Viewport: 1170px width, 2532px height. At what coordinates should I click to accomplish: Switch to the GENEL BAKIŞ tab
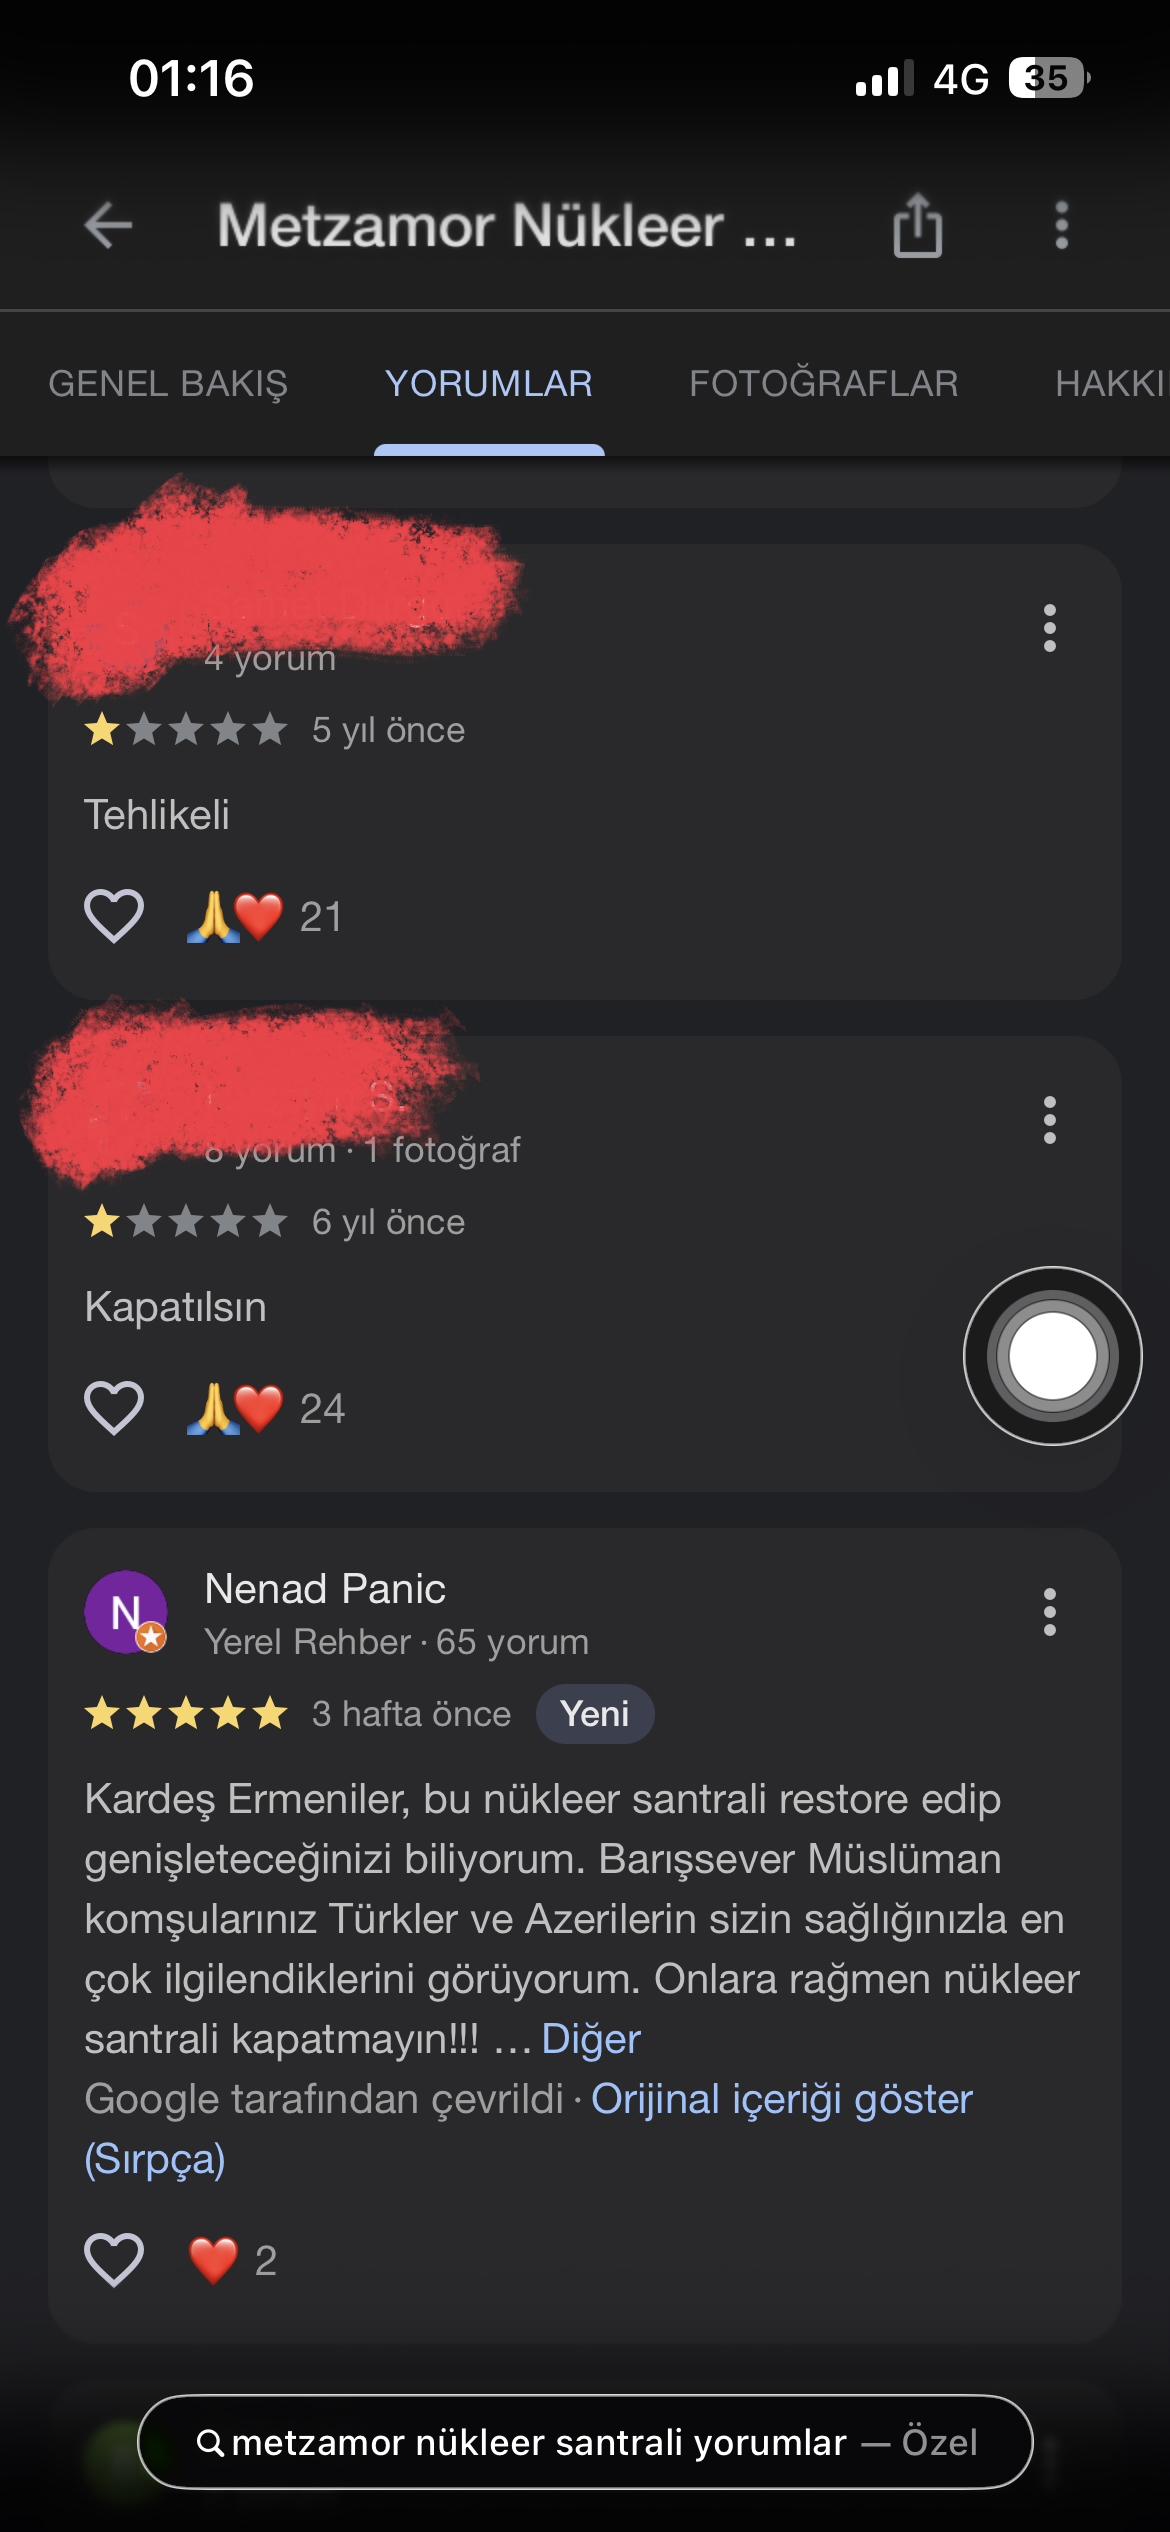click(x=168, y=384)
